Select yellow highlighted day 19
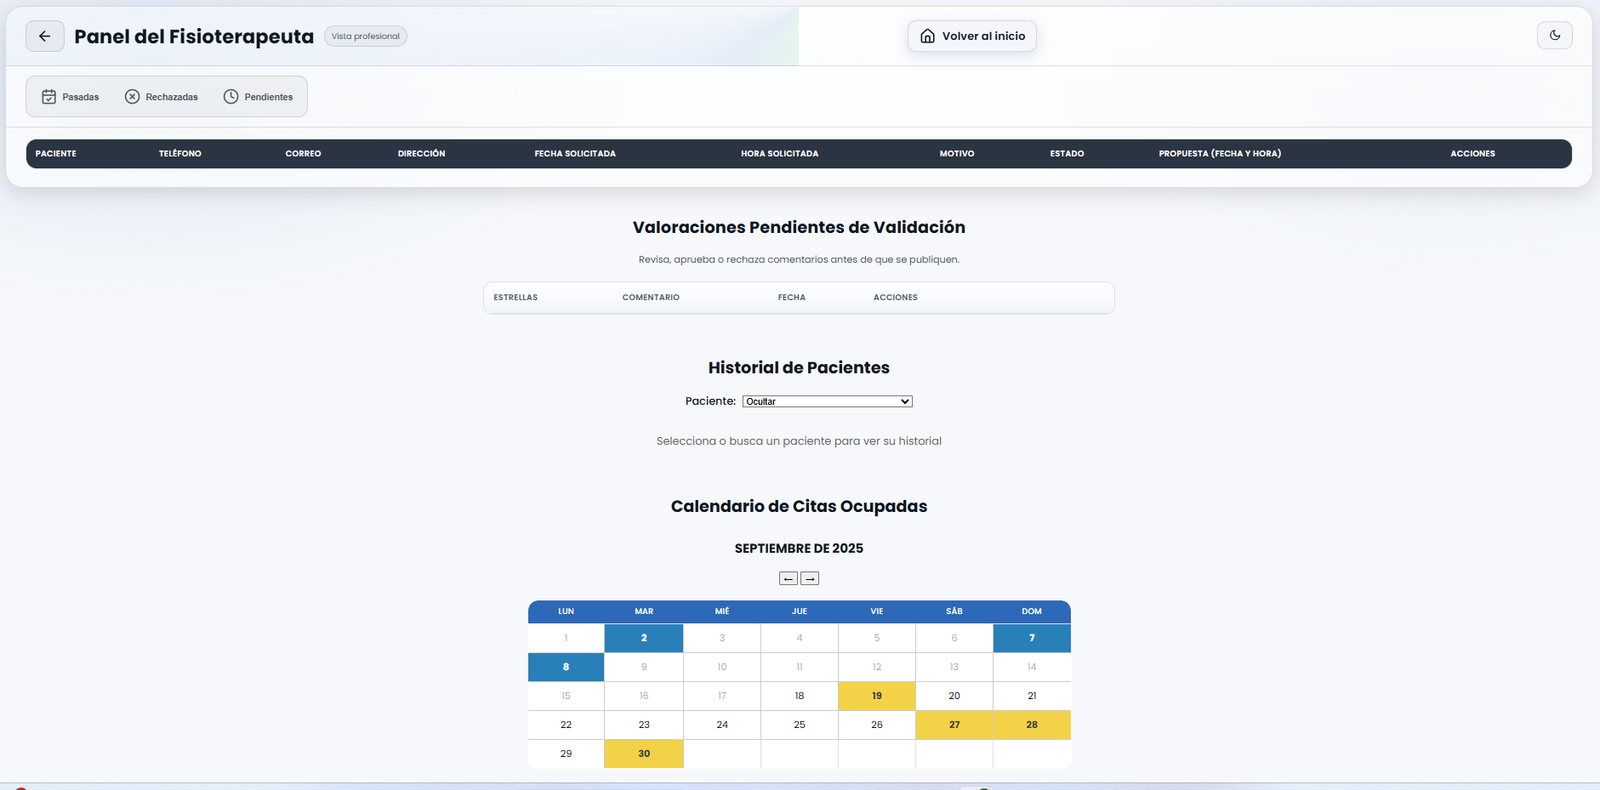 tap(877, 696)
